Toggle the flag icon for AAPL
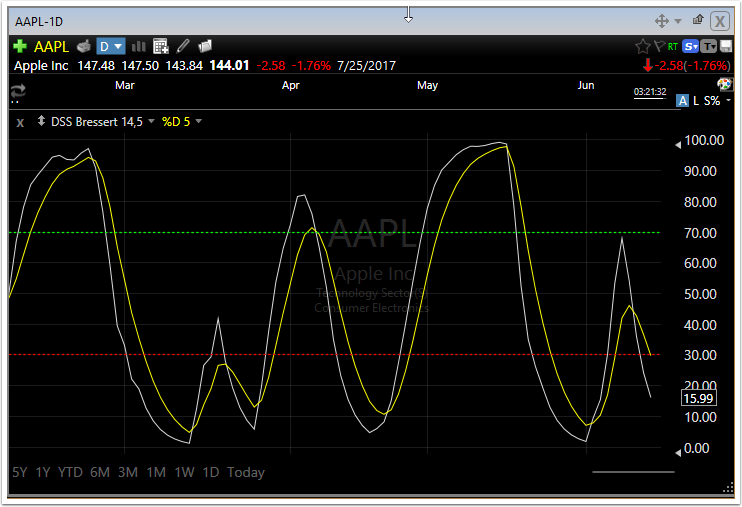 tap(659, 46)
